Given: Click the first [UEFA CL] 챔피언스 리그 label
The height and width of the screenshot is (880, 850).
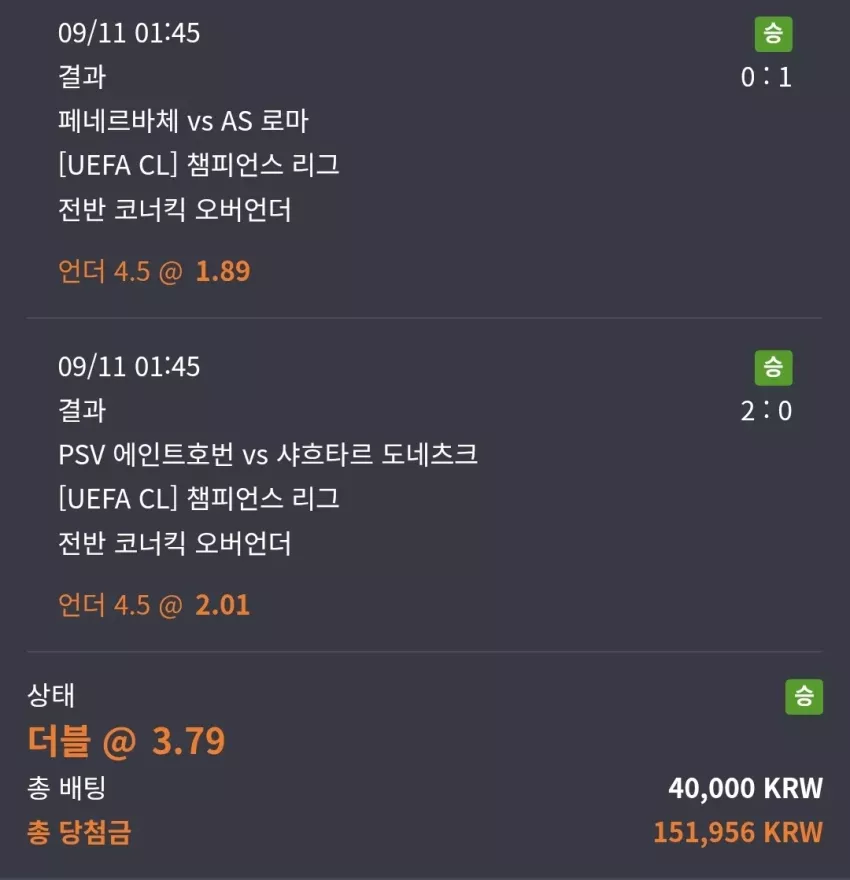Looking at the screenshot, I should coord(199,165).
